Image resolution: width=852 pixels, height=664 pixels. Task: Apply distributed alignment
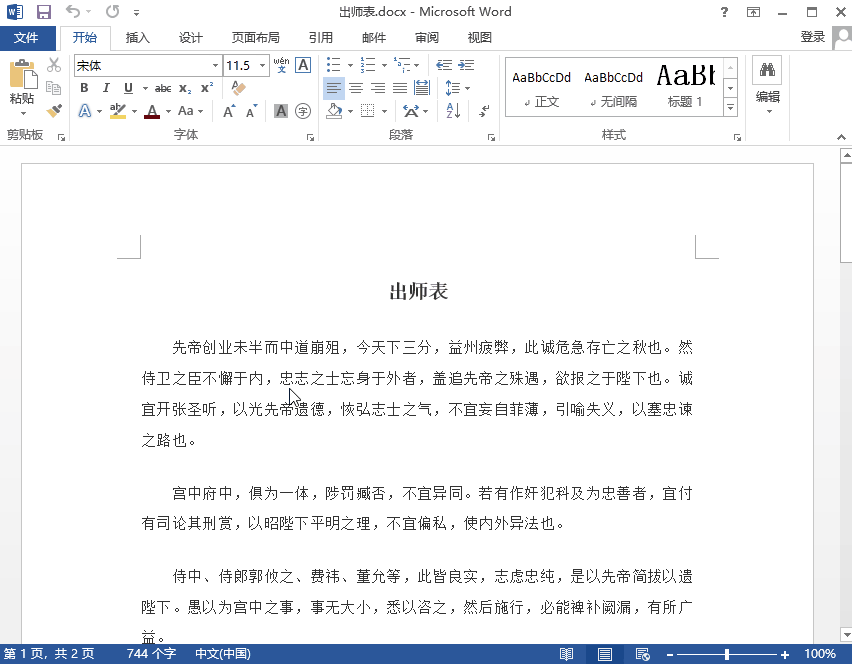(x=422, y=87)
